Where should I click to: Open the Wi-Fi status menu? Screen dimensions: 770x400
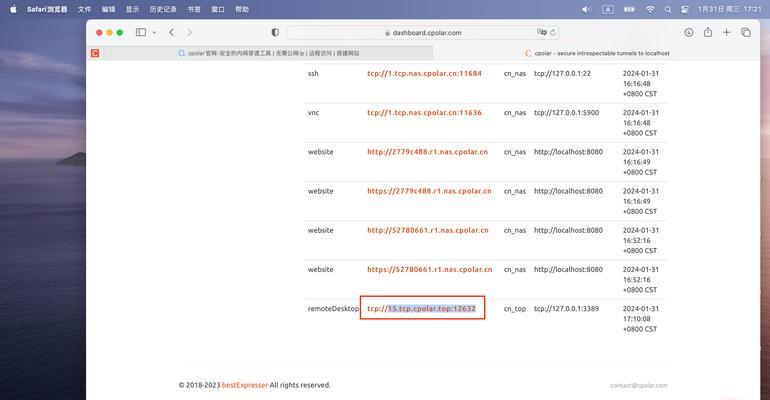pyautogui.click(x=650, y=9)
